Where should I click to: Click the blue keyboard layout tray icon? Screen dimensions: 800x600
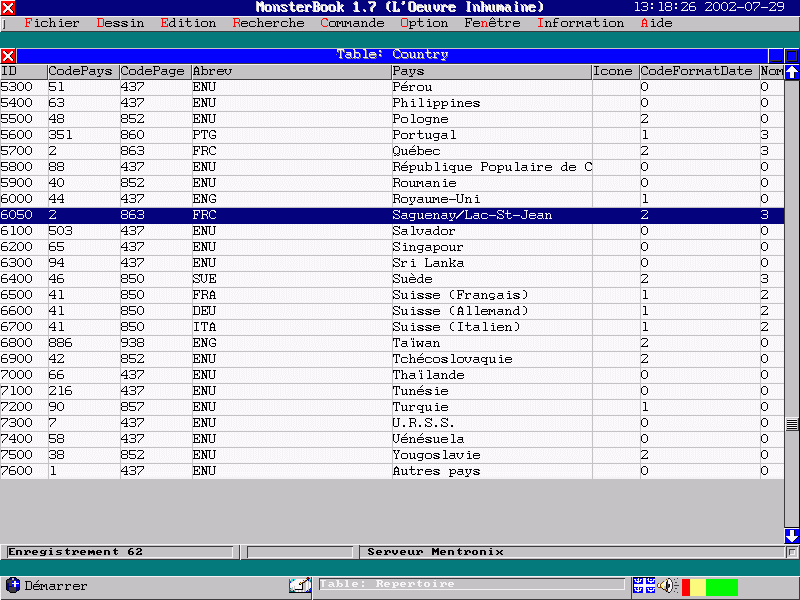point(643,585)
